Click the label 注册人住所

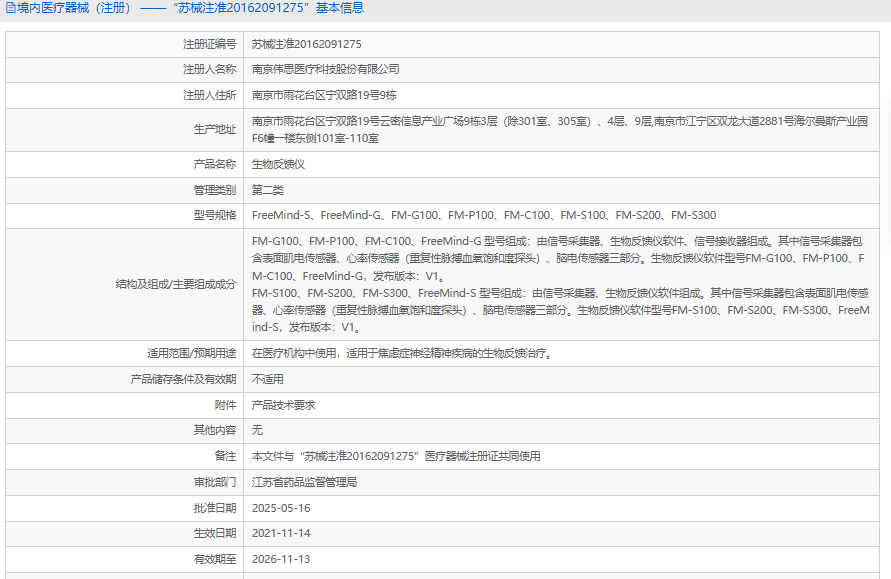point(209,95)
